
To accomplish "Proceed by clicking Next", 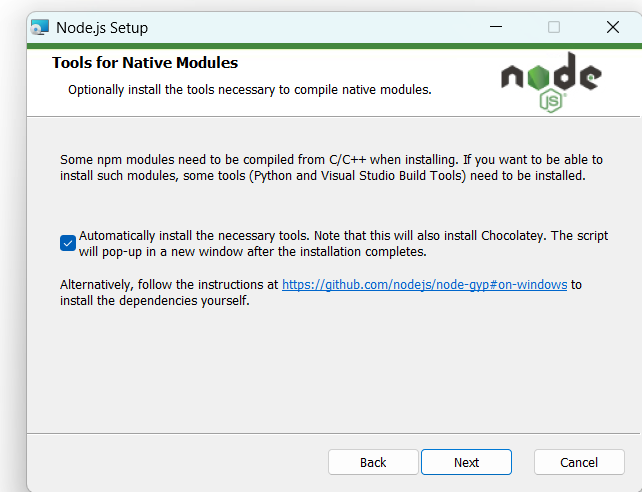I will coord(466,462).
